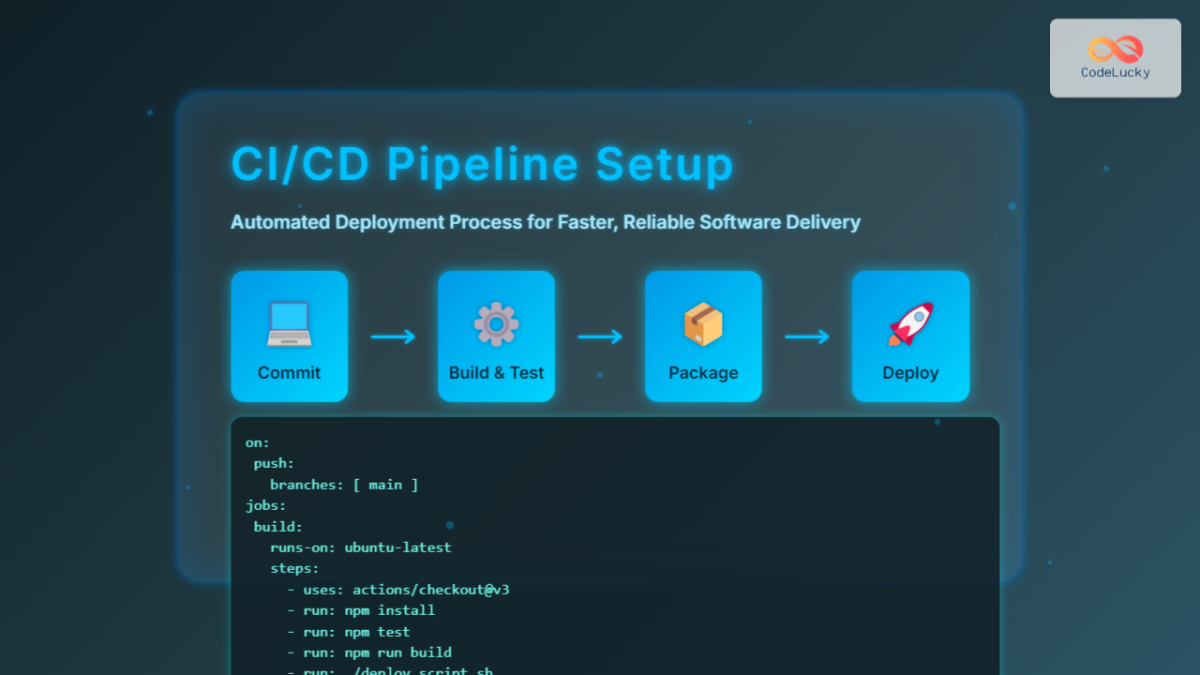The height and width of the screenshot is (675, 1200).
Task: Click the glowing blue background of Commit card
Action: coord(289,390)
